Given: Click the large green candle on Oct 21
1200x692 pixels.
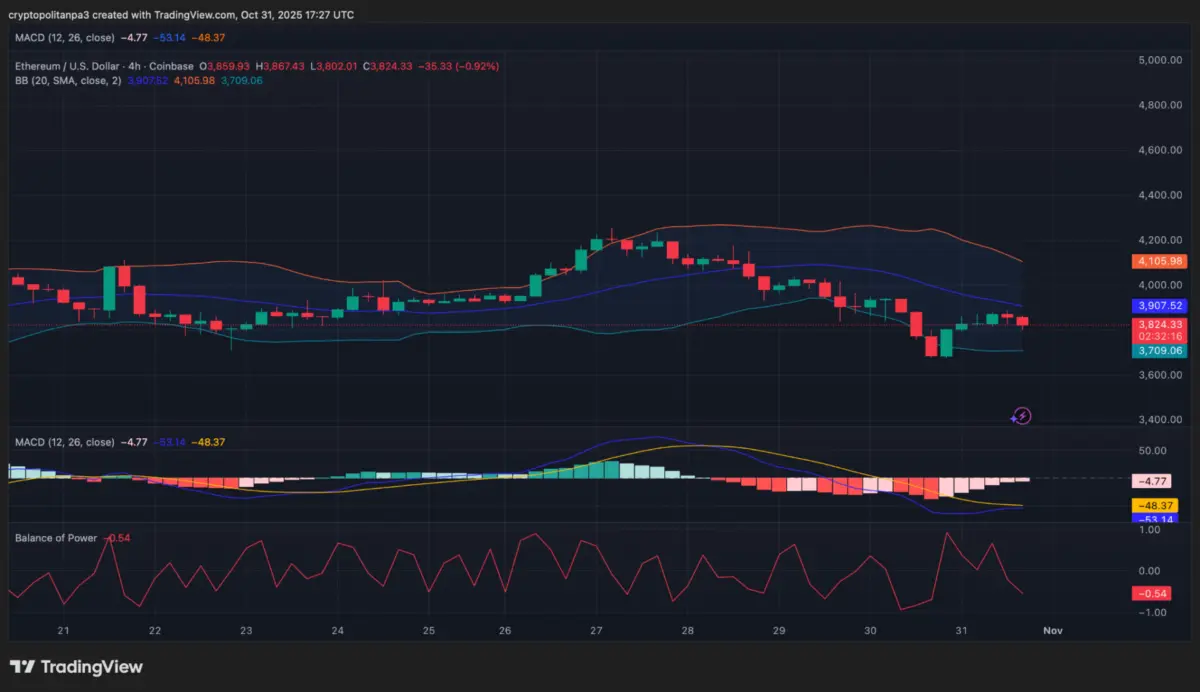Looking at the screenshot, I should (x=108, y=289).
